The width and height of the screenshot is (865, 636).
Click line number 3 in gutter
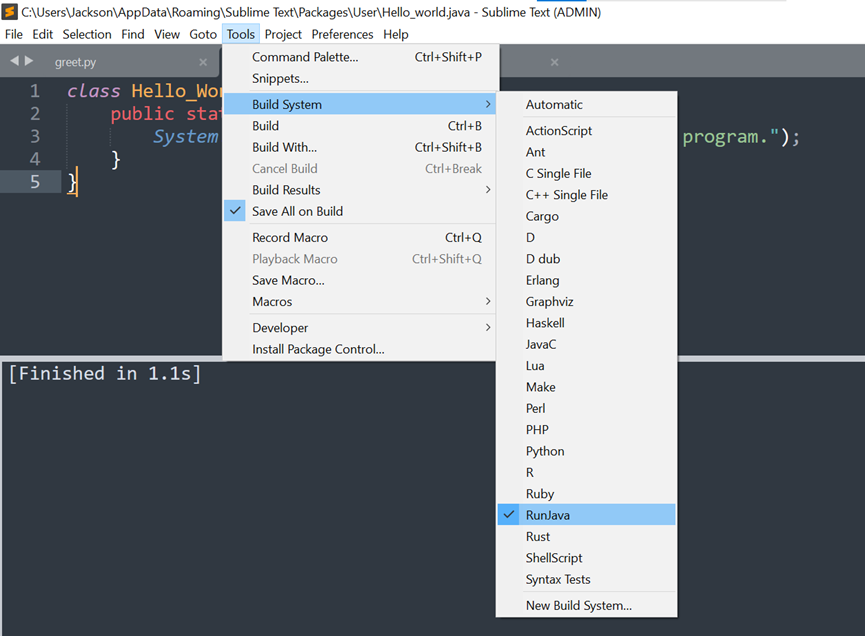point(35,136)
